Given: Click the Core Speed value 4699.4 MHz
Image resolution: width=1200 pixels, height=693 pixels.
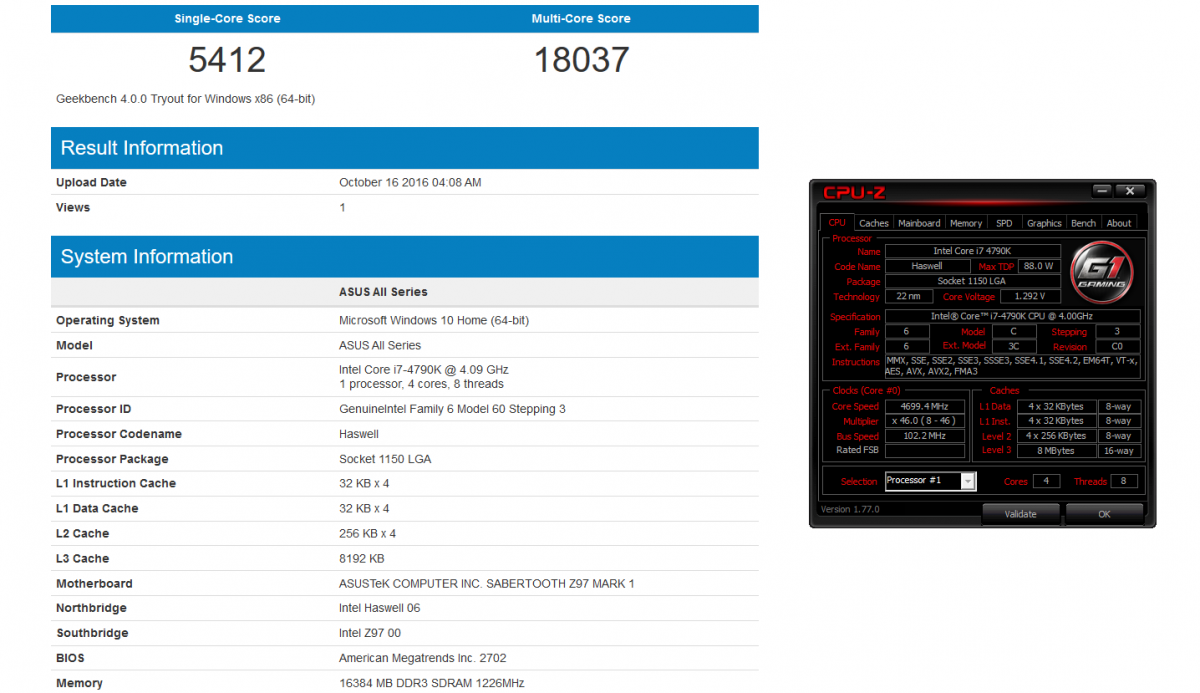Looking at the screenshot, I should pyautogui.click(x=924, y=406).
